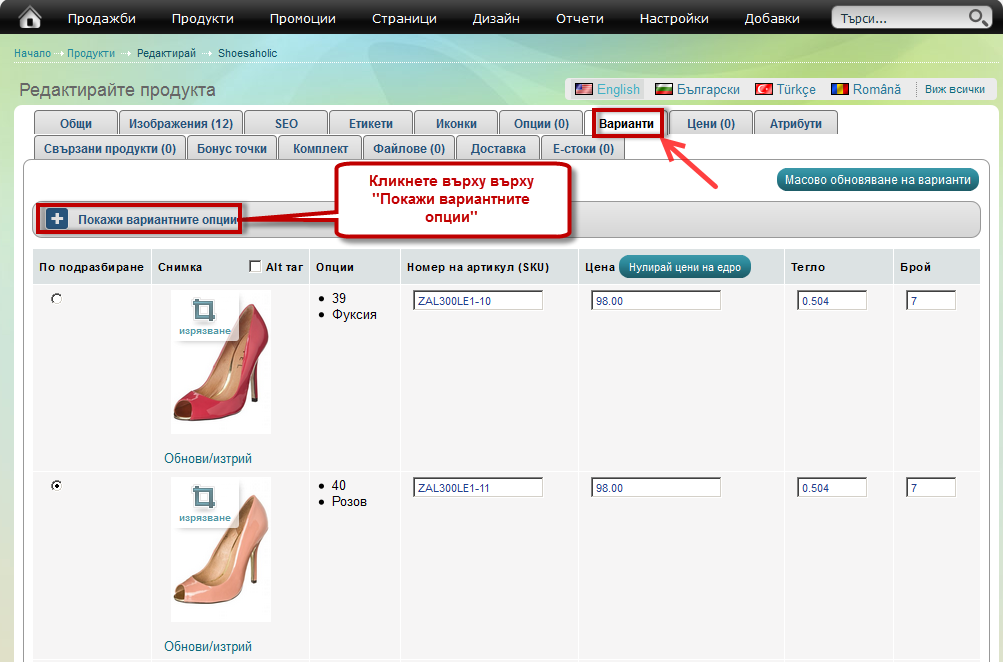Select the size 40 Розов default radio
The height and width of the screenshot is (662, 1003).
[x=56, y=485]
